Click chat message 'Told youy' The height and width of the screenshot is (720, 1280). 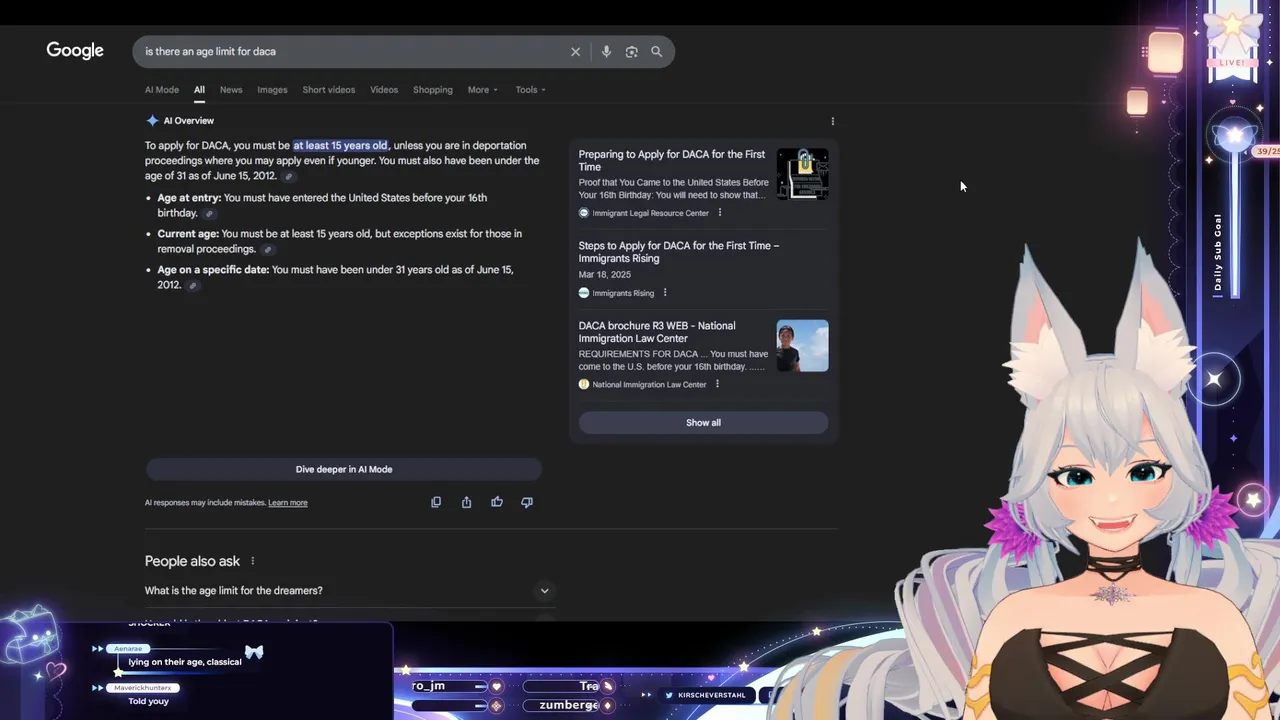(149, 701)
